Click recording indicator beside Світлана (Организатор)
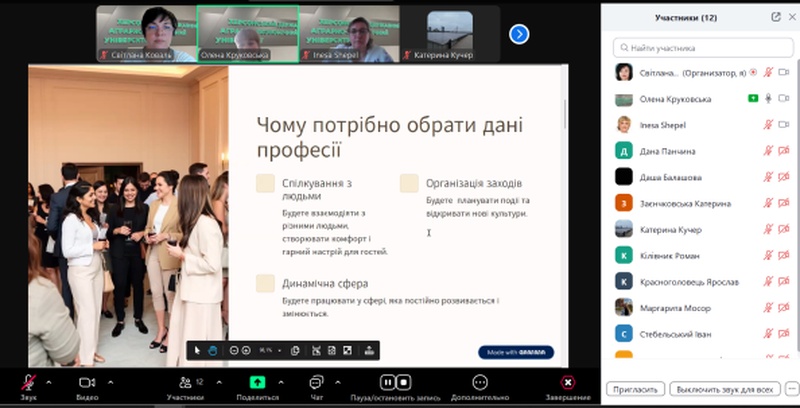The width and height of the screenshot is (800, 408). tap(754, 73)
